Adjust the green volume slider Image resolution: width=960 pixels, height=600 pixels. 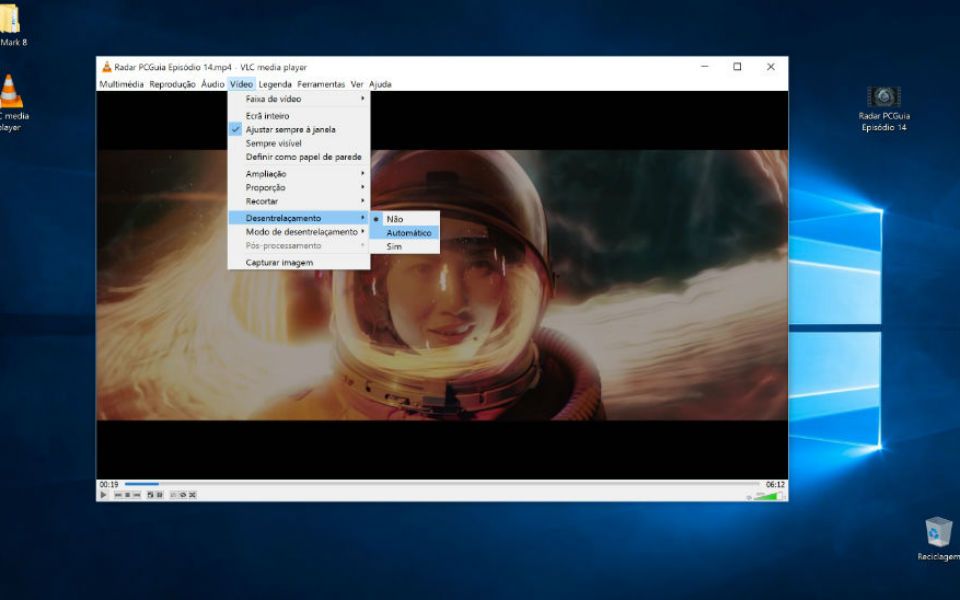coord(769,495)
